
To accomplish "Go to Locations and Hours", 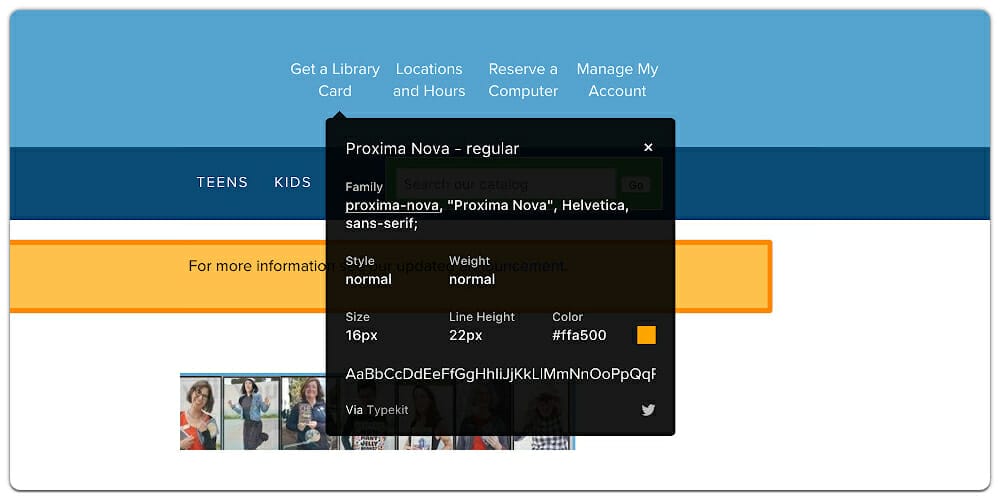I will [x=429, y=80].
